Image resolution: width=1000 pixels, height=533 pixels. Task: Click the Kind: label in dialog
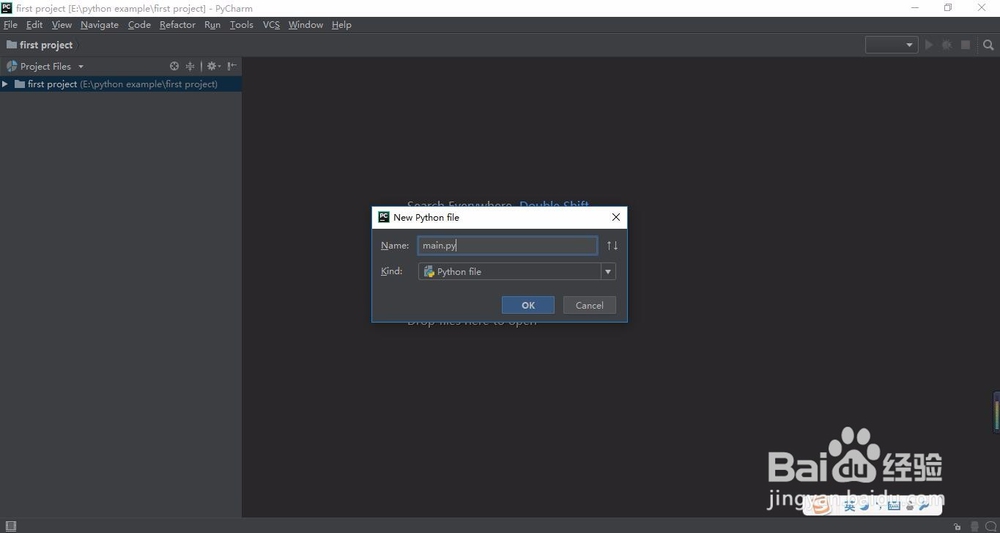pyautogui.click(x=392, y=271)
